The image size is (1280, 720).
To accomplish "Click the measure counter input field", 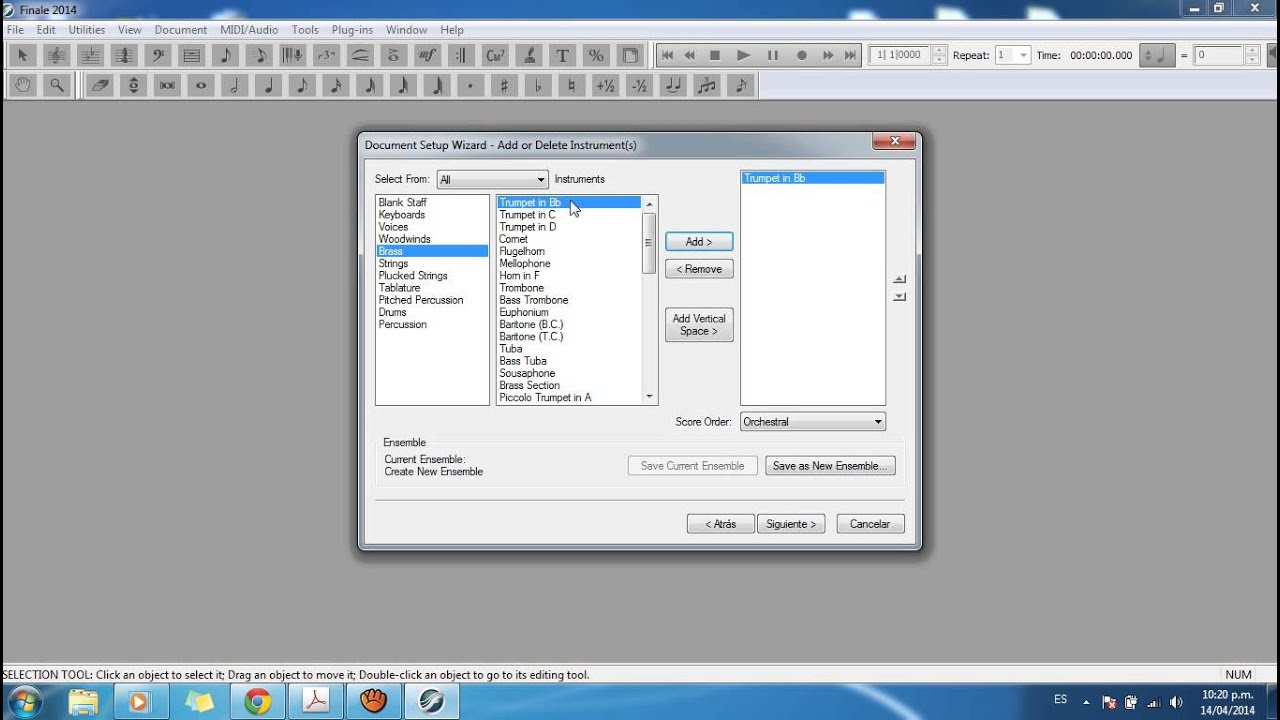I will pyautogui.click(x=899, y=56).
